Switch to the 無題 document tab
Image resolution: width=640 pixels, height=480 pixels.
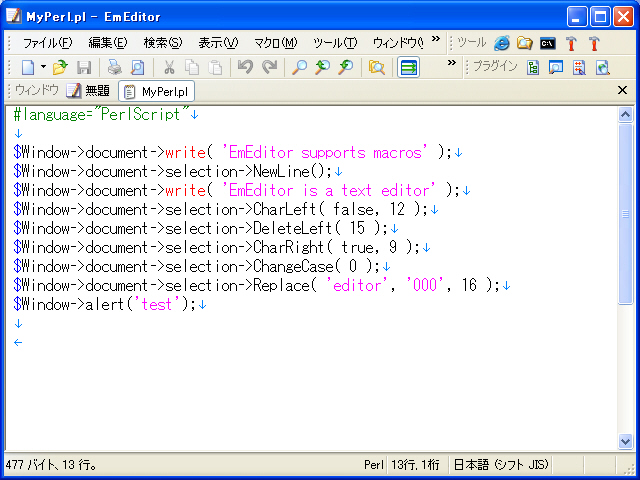[x=88, y=91]
